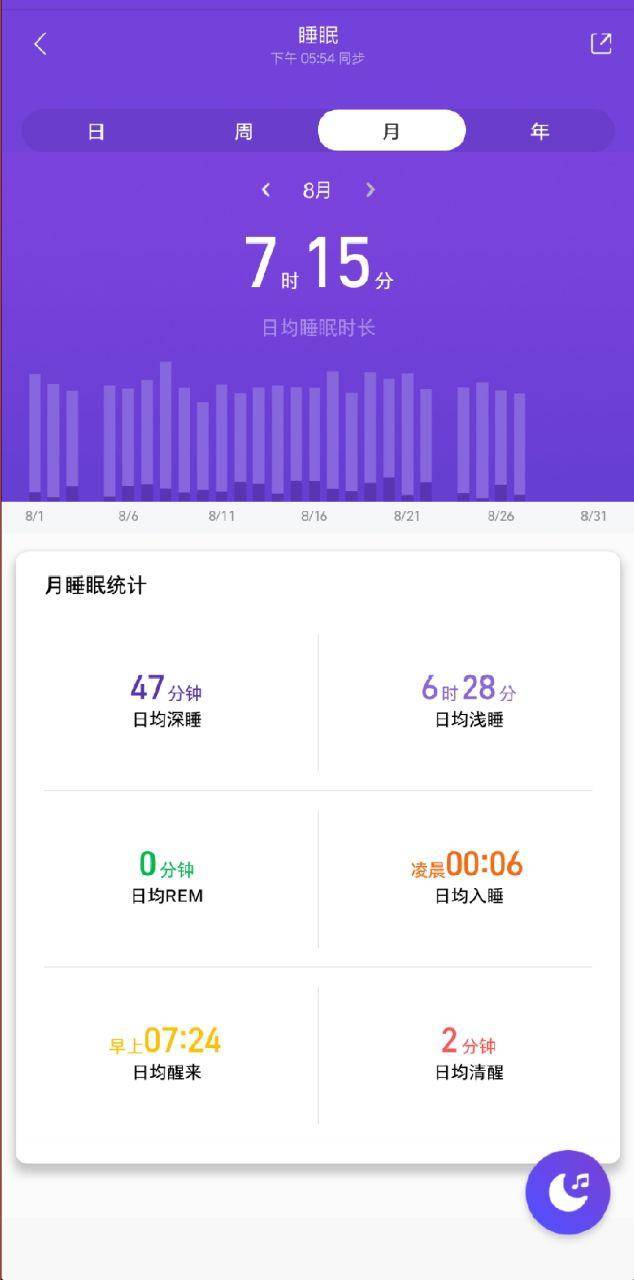Tap the 7时15分 average sleep duration
The height and width of the screenshot is (1280, 634).
pos(318,264)
